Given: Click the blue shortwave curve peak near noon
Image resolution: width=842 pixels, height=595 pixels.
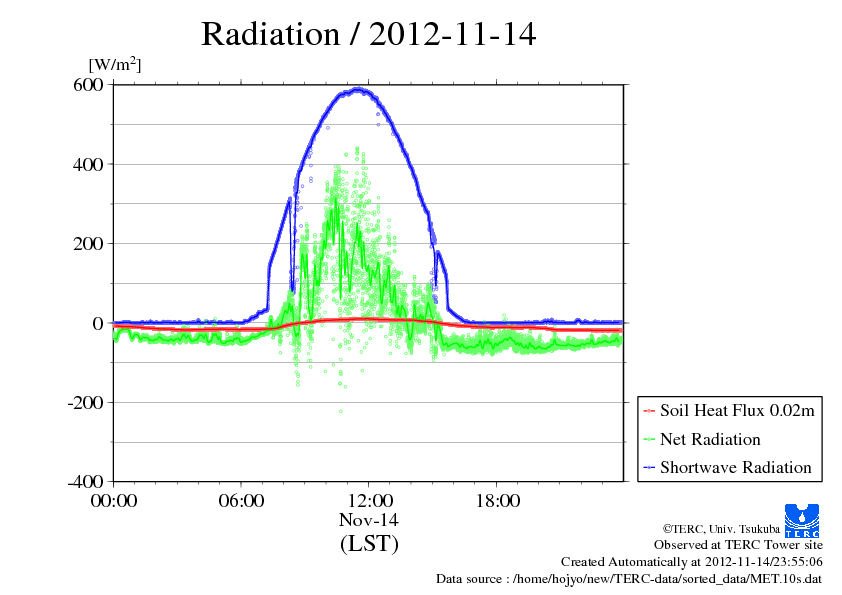Looking at the screenshot, I should tap(359, 90).
